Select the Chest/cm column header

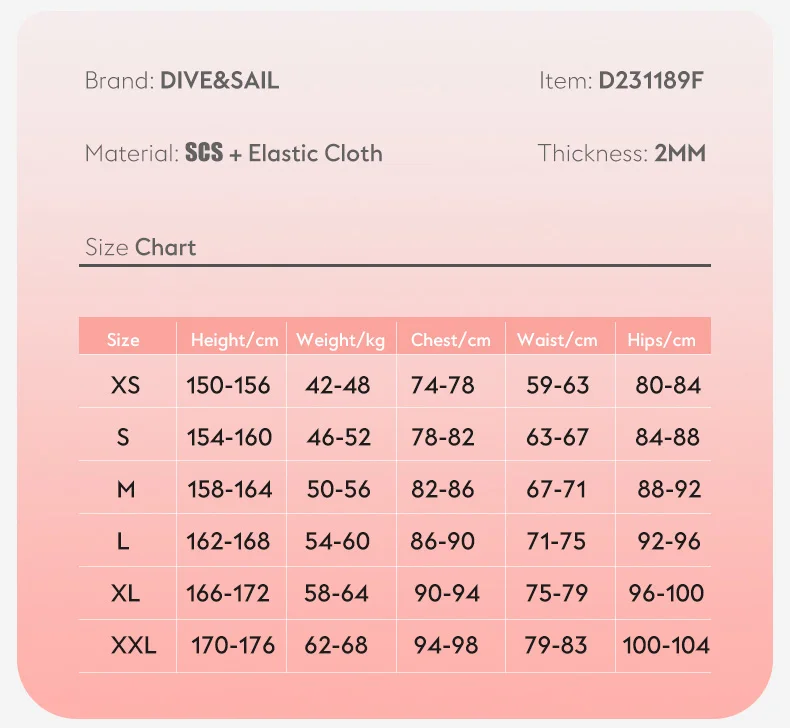coord(451,340)
